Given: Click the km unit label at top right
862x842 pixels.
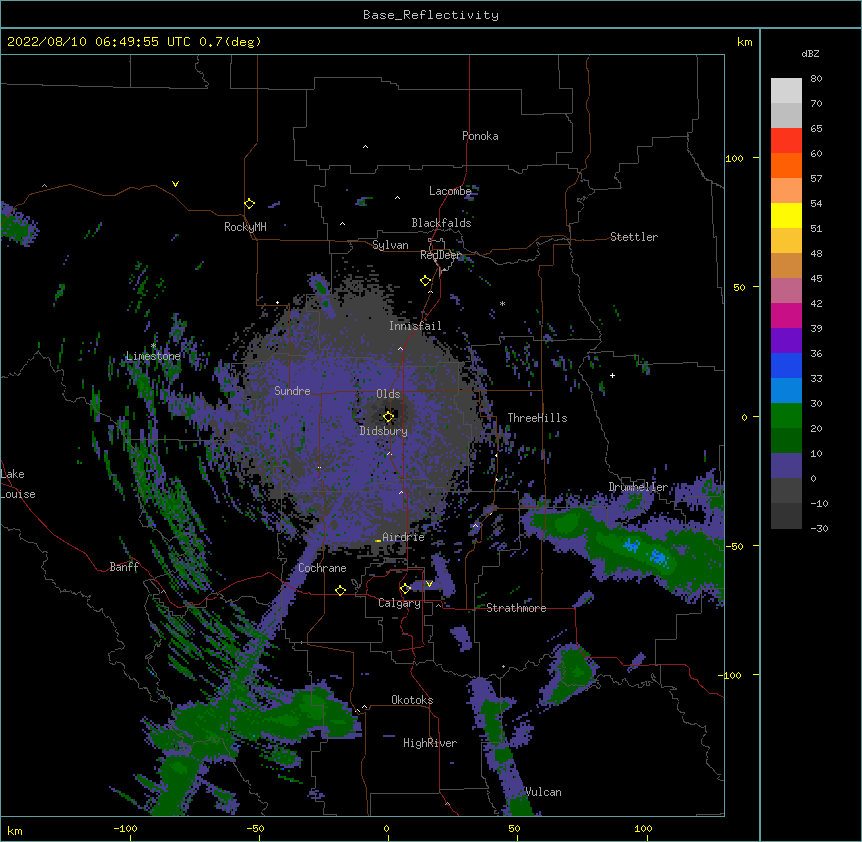Looking at the screenshot, I should click(x=745, y=42).
